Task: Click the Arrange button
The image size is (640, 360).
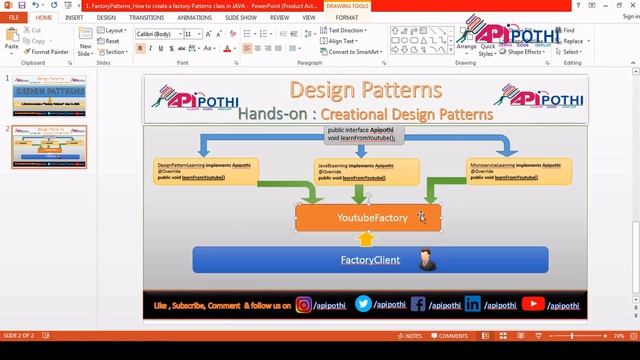Action: (x=466, y=41)
